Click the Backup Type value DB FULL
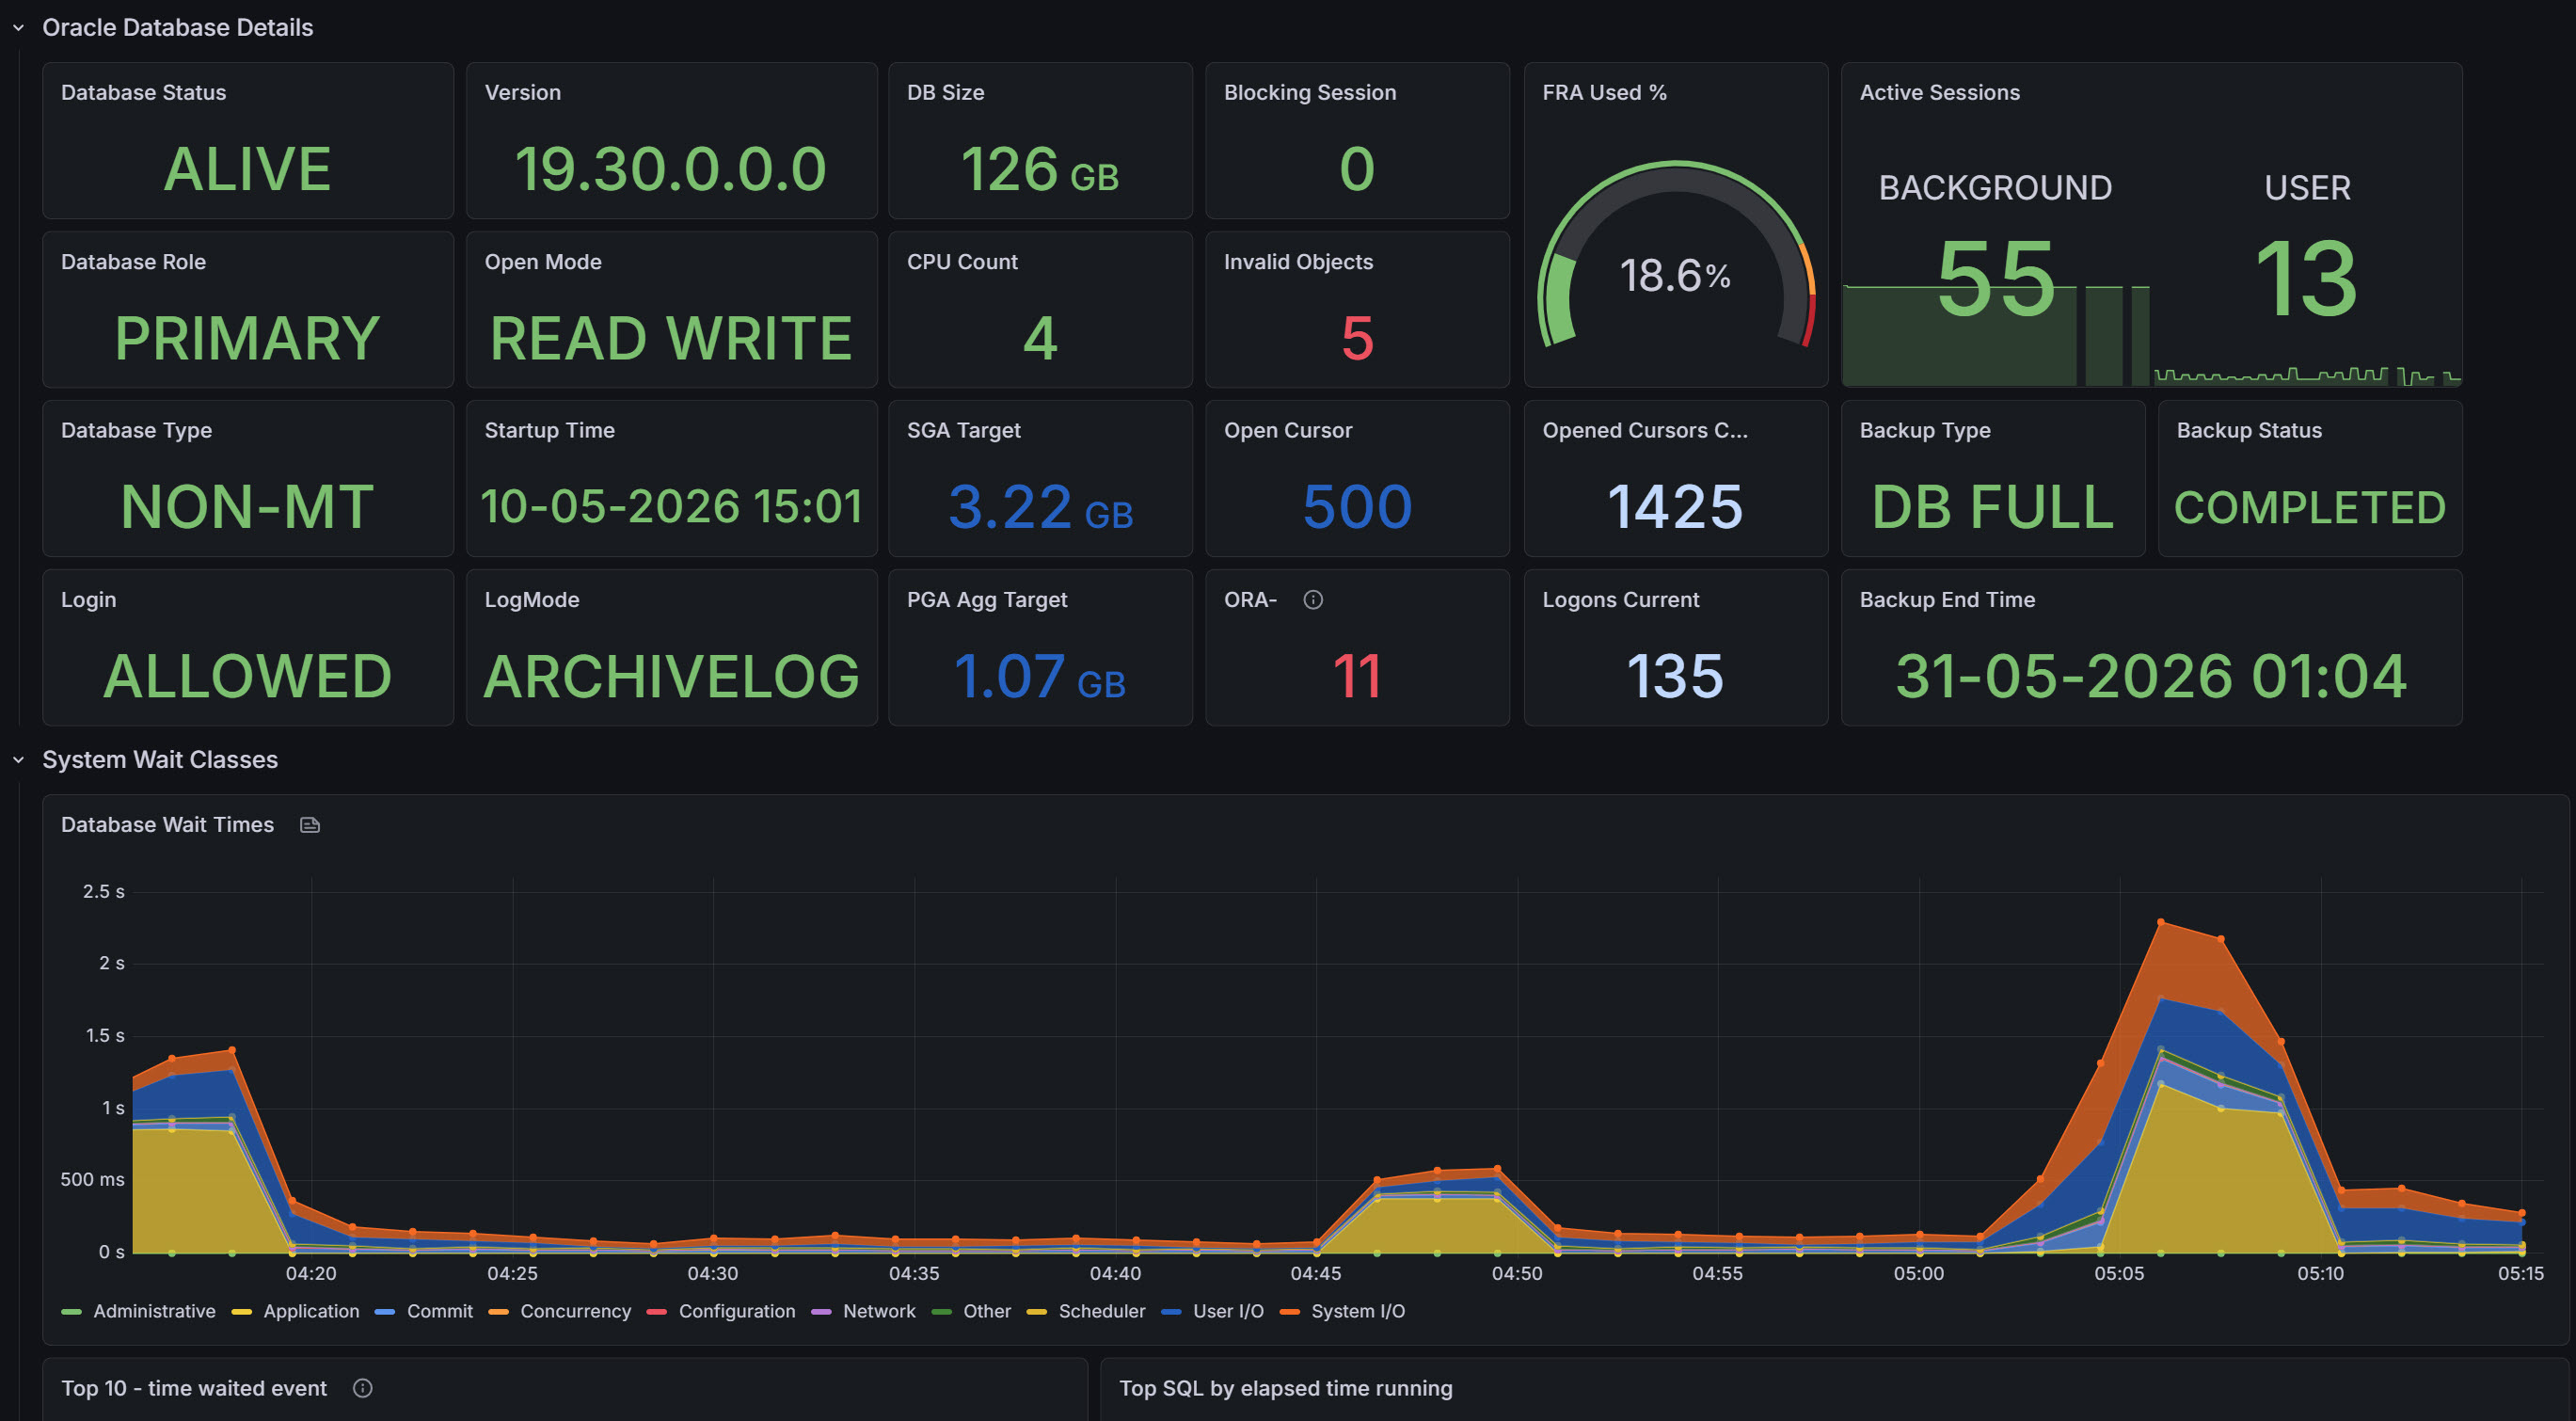This screenshot has height=1421, width=2576. [x=1993, y=507]
